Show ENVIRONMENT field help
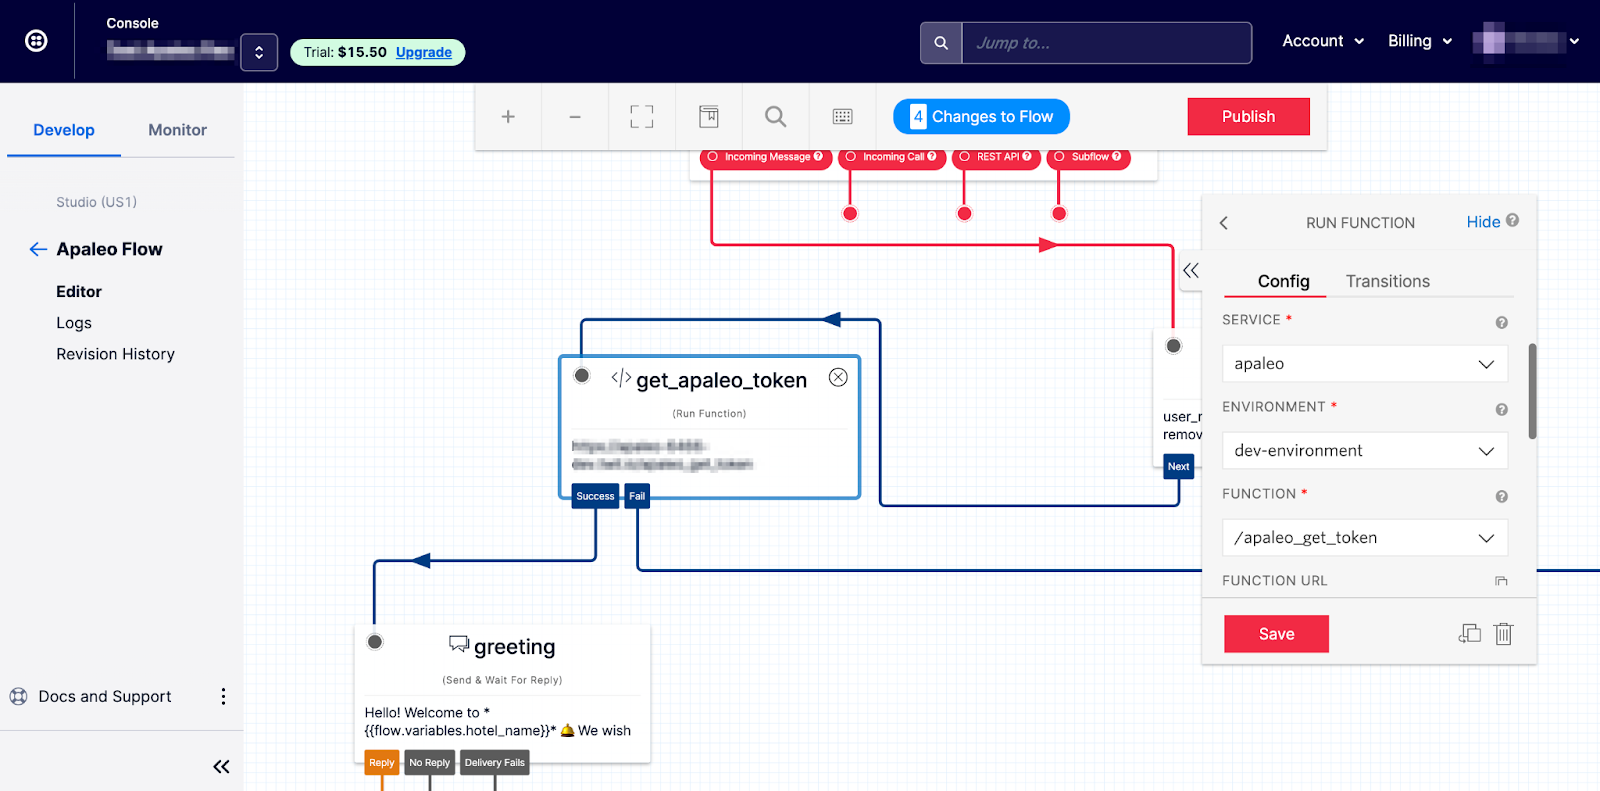The width and height of the screenshot is (1600, 791). point(1501,409)
